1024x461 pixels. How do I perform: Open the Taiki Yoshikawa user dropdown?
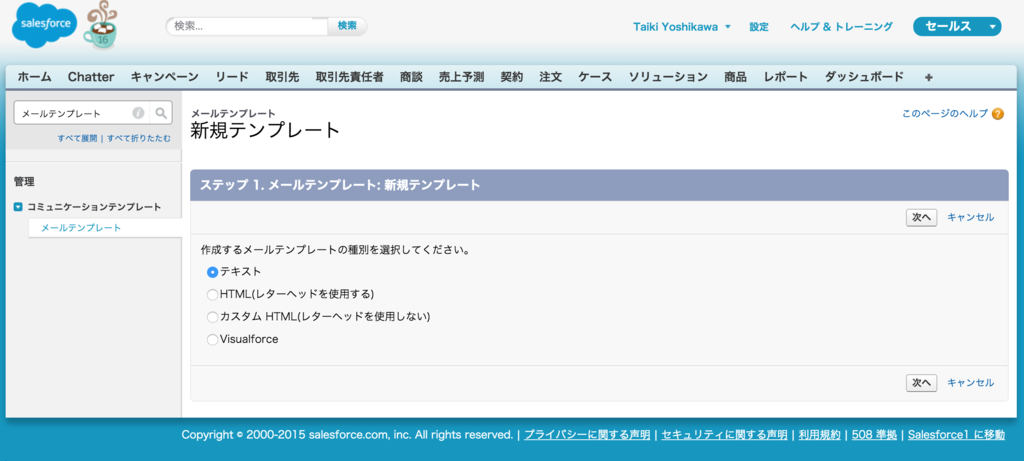coord(682,27)
